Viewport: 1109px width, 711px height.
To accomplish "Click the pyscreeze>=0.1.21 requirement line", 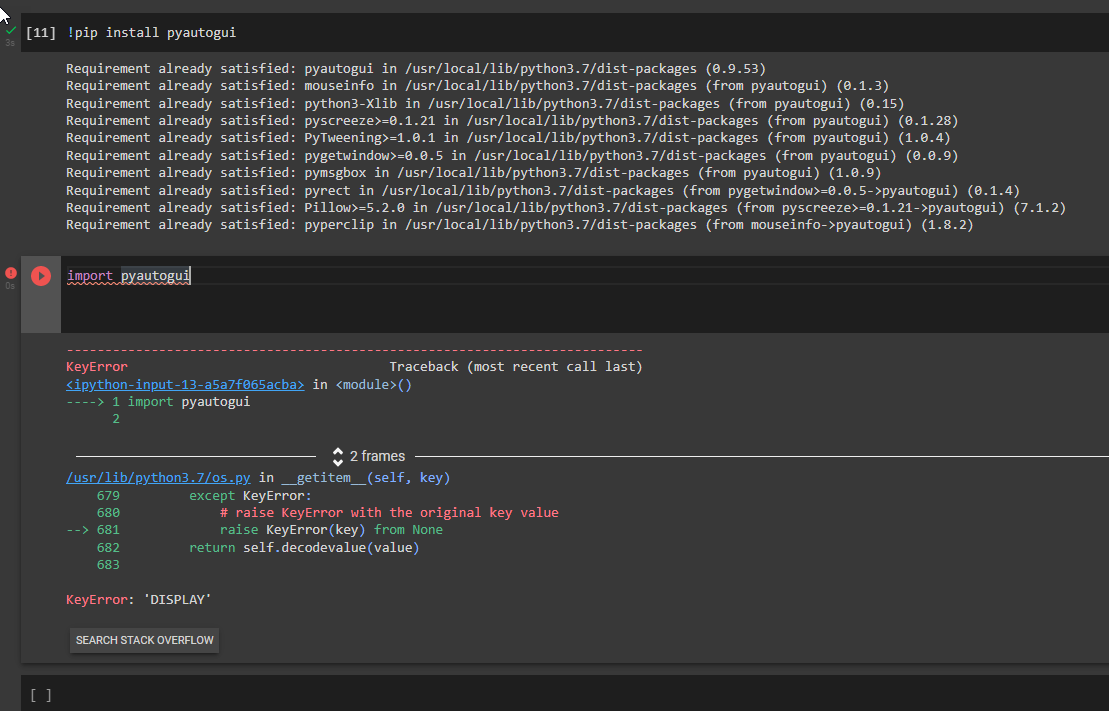I will coord(512,120).
